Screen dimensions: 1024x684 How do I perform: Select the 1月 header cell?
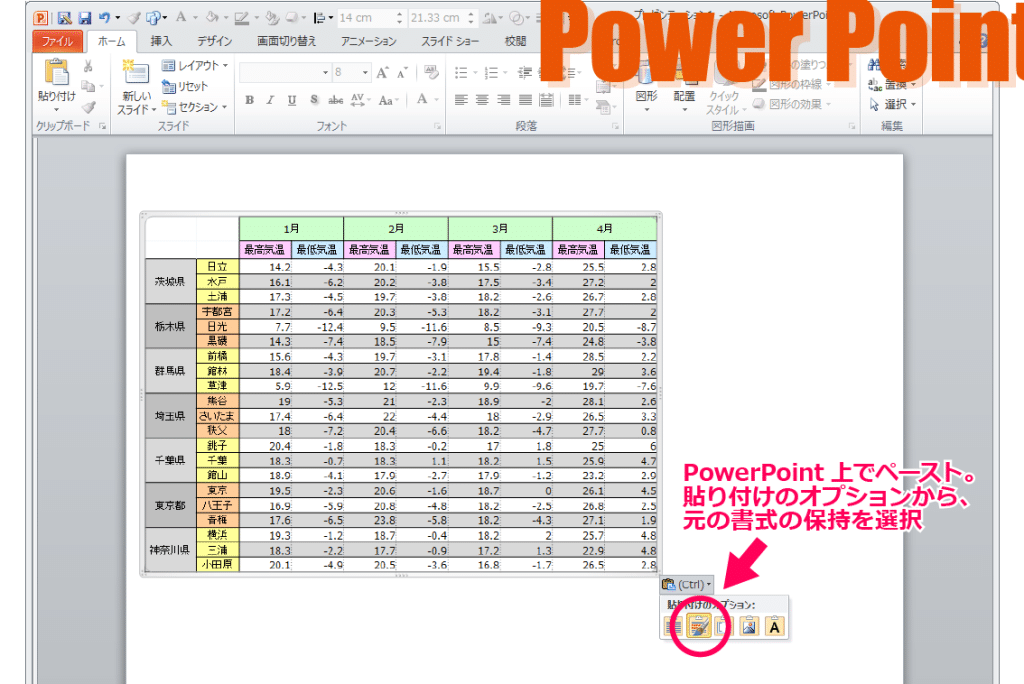coord(291,229)
